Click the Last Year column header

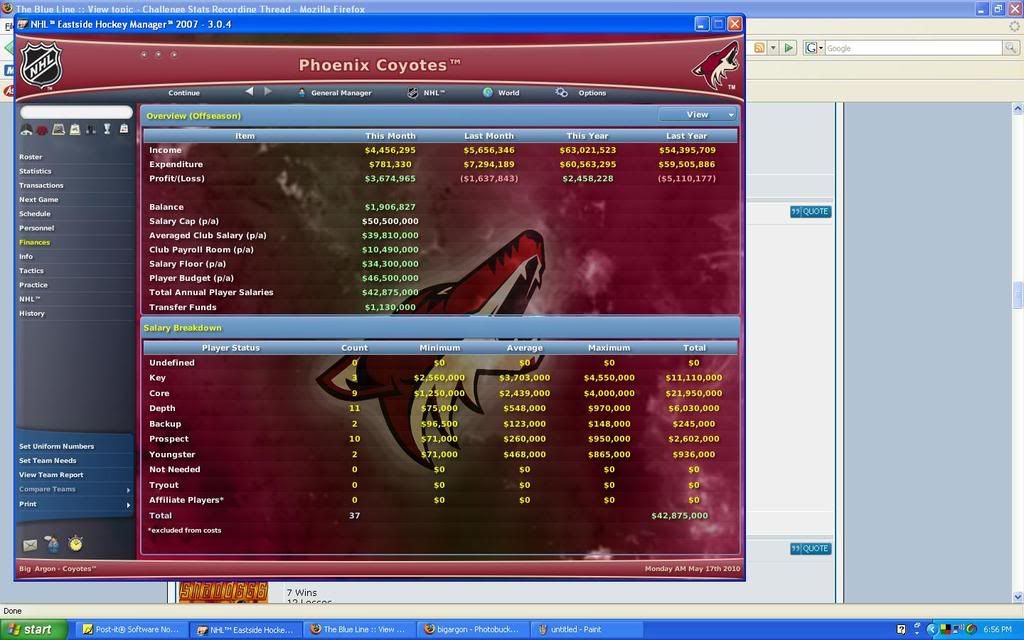[686, 136]
